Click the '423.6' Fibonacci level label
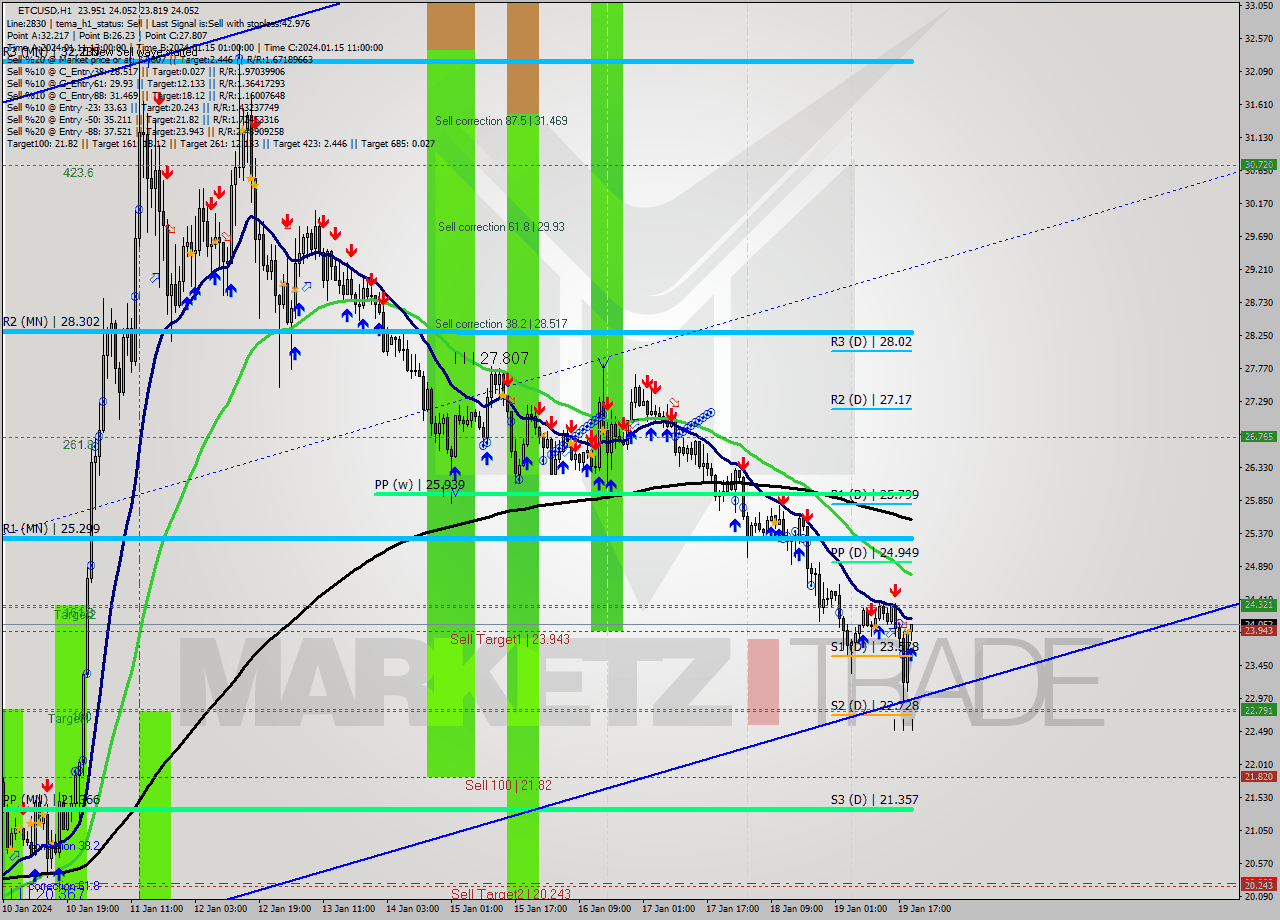 (78, 173)
